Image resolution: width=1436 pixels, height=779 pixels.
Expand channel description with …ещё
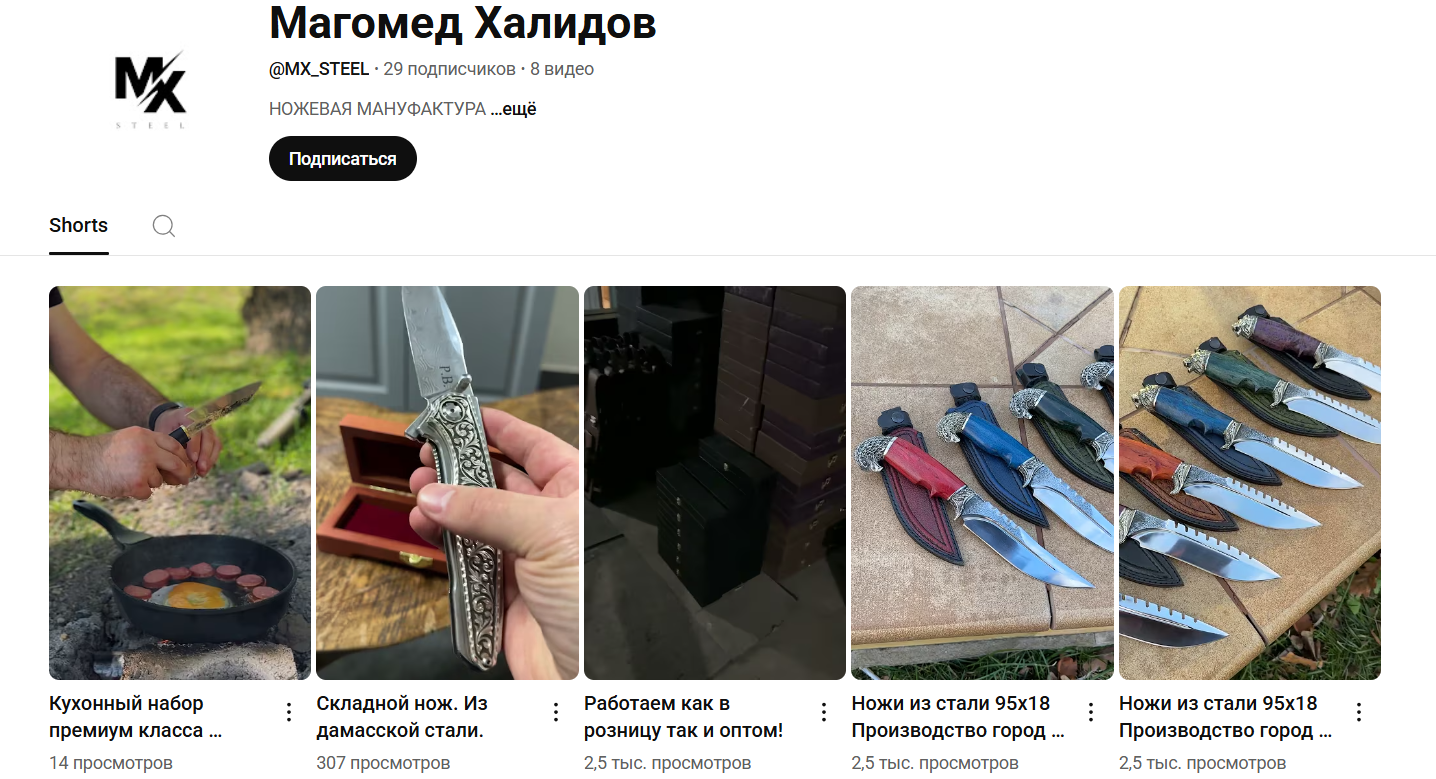pyautogui.click(x=513, y=109)
